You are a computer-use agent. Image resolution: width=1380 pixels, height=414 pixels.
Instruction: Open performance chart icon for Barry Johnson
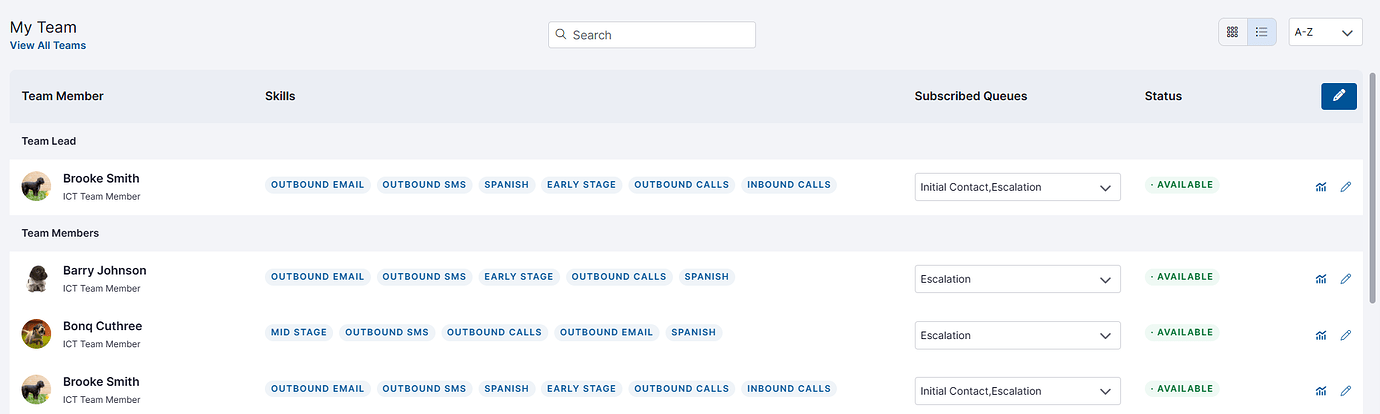(x=1321, y=279)
